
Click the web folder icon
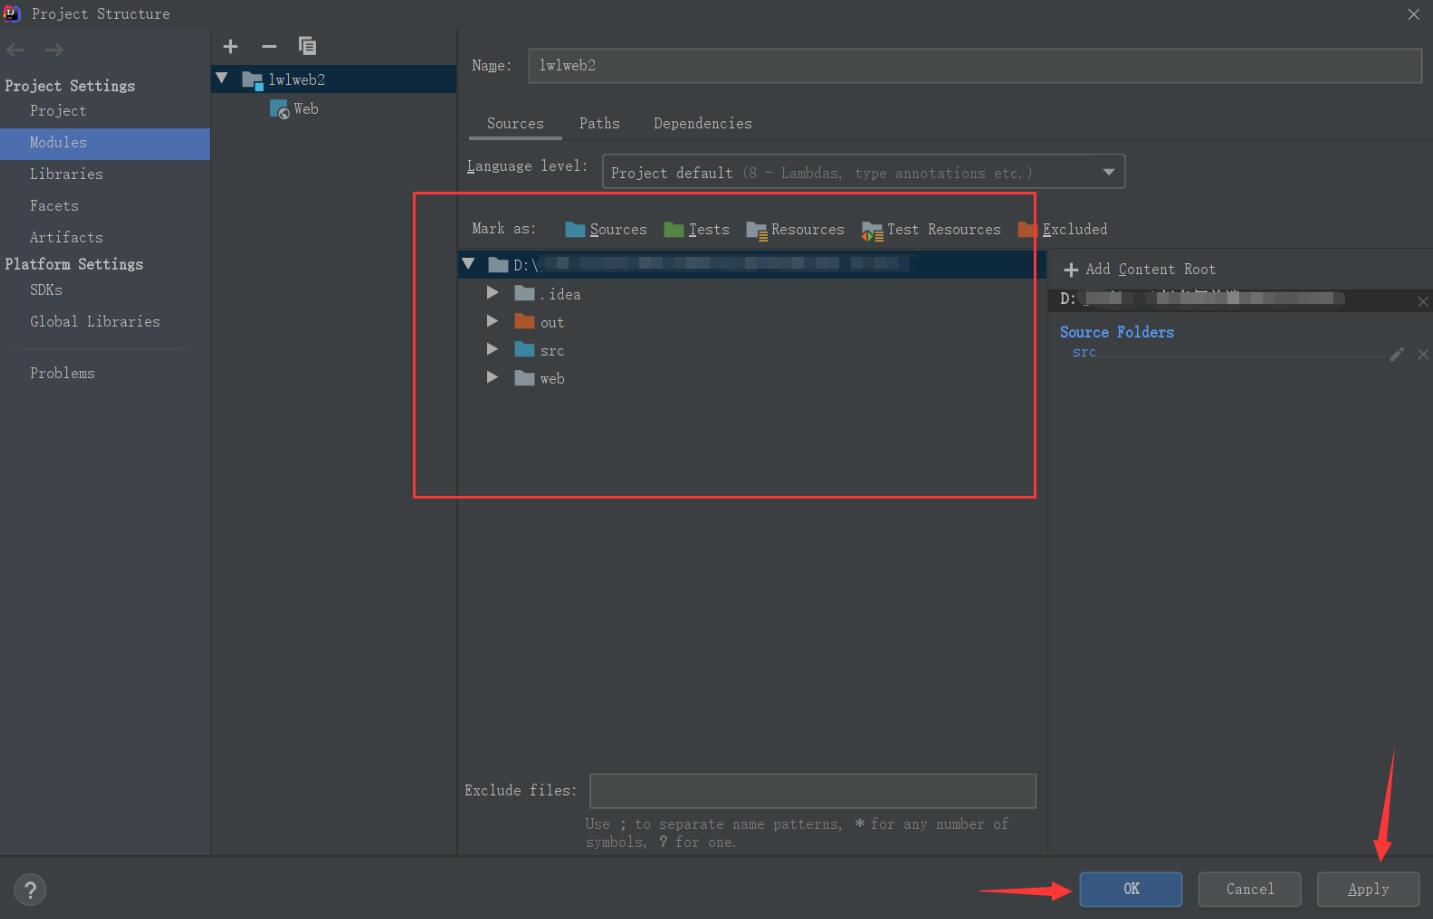pyautogui.click(x=524, y=377)
